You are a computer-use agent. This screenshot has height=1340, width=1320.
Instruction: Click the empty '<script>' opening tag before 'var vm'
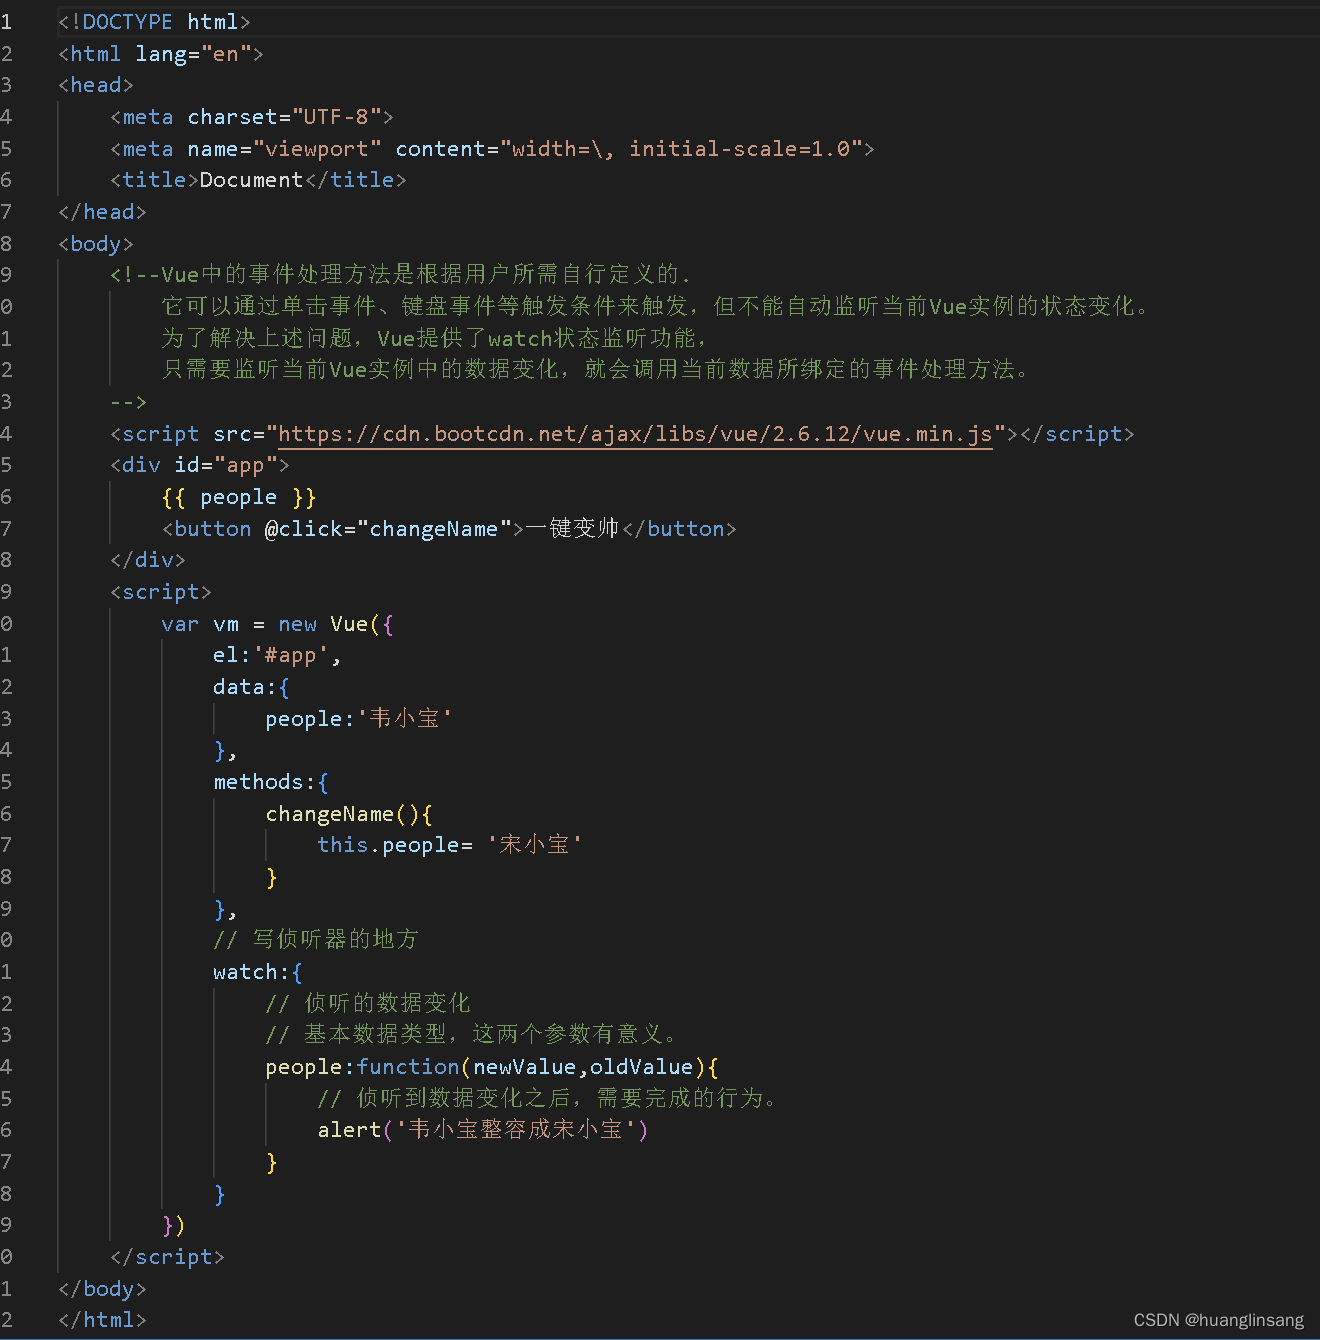pos(161,592)
